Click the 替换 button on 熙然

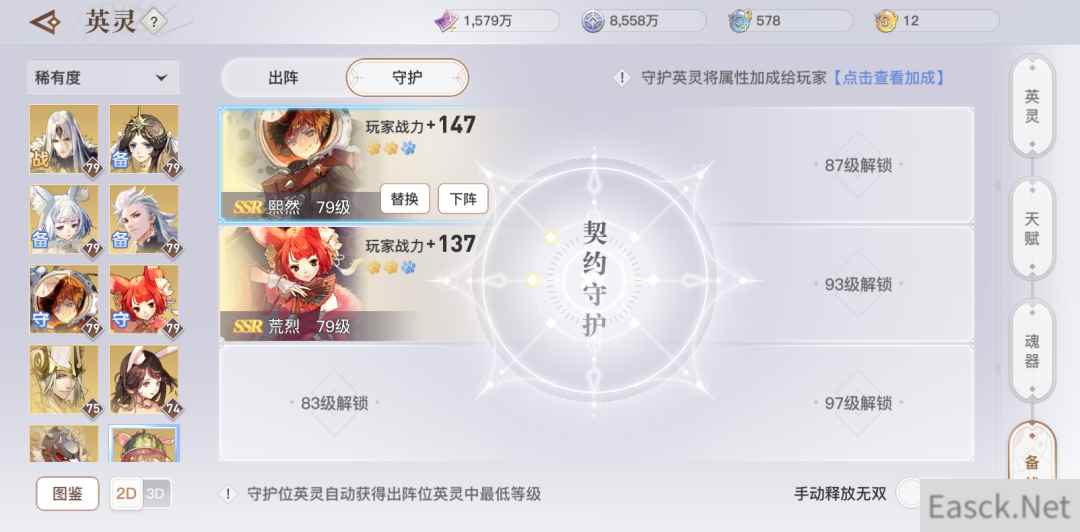405,199
